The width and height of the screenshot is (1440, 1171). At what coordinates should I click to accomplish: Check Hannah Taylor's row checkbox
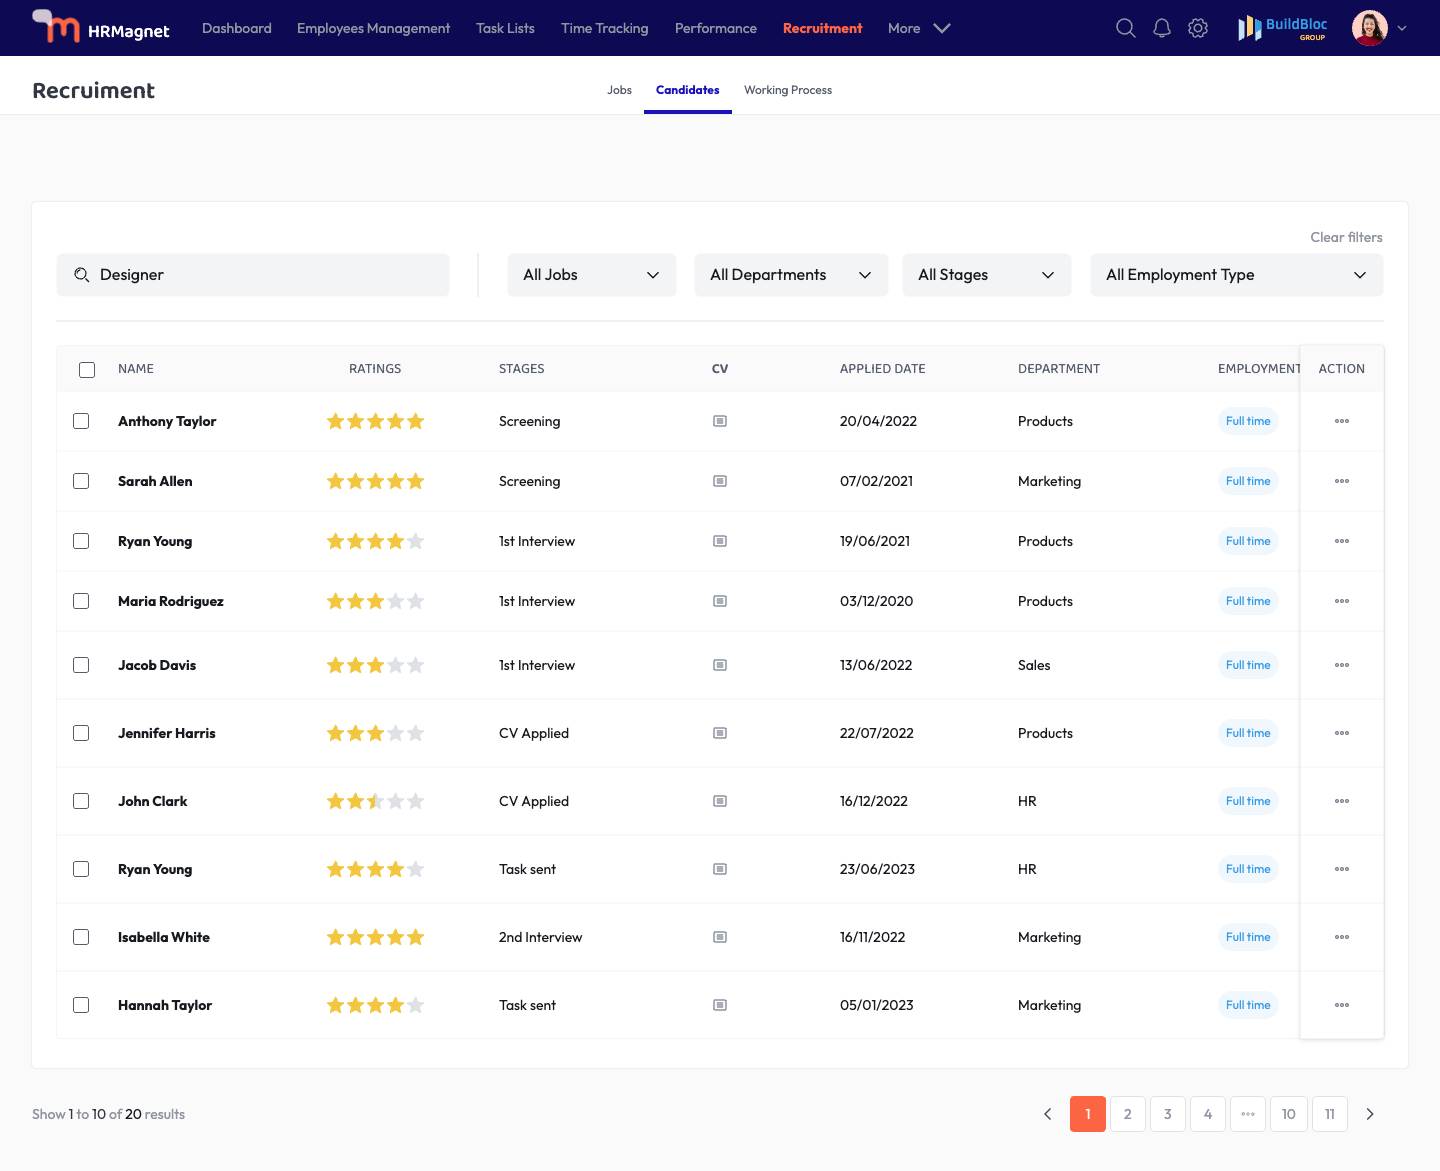tap(81, 1005)
